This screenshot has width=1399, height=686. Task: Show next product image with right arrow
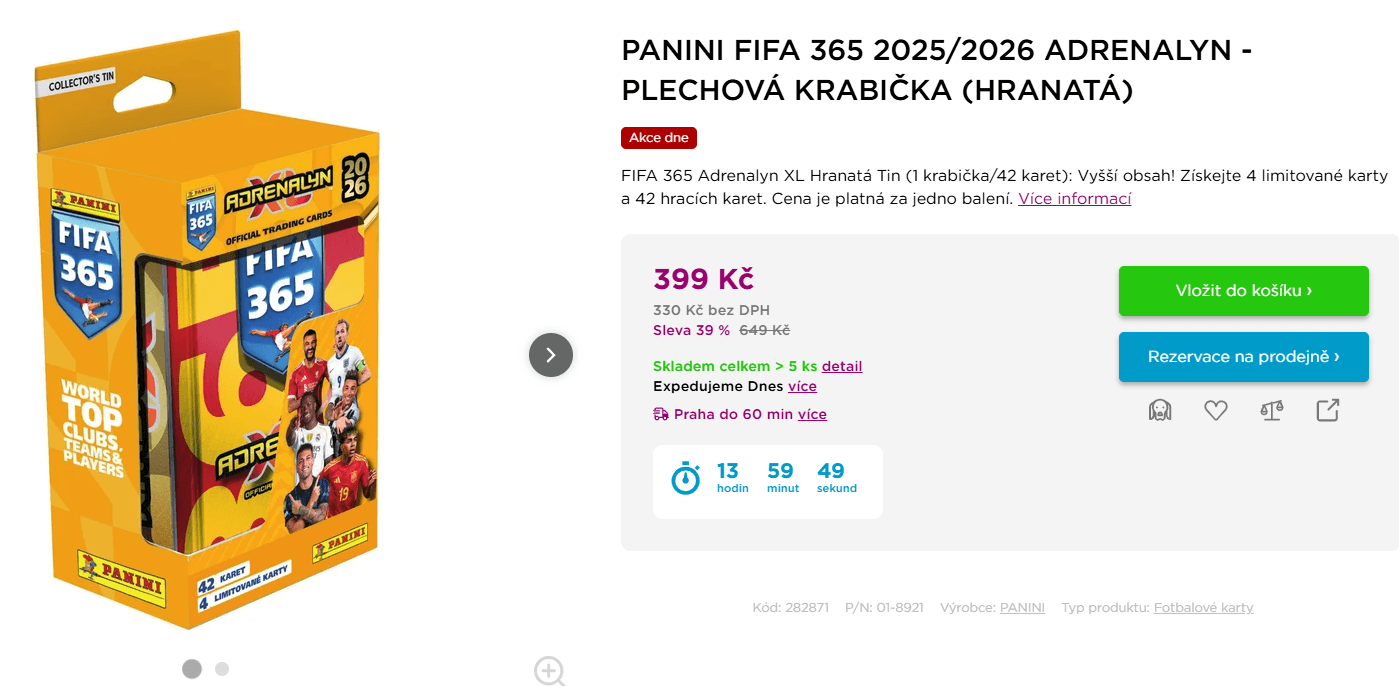coord(550,355)
